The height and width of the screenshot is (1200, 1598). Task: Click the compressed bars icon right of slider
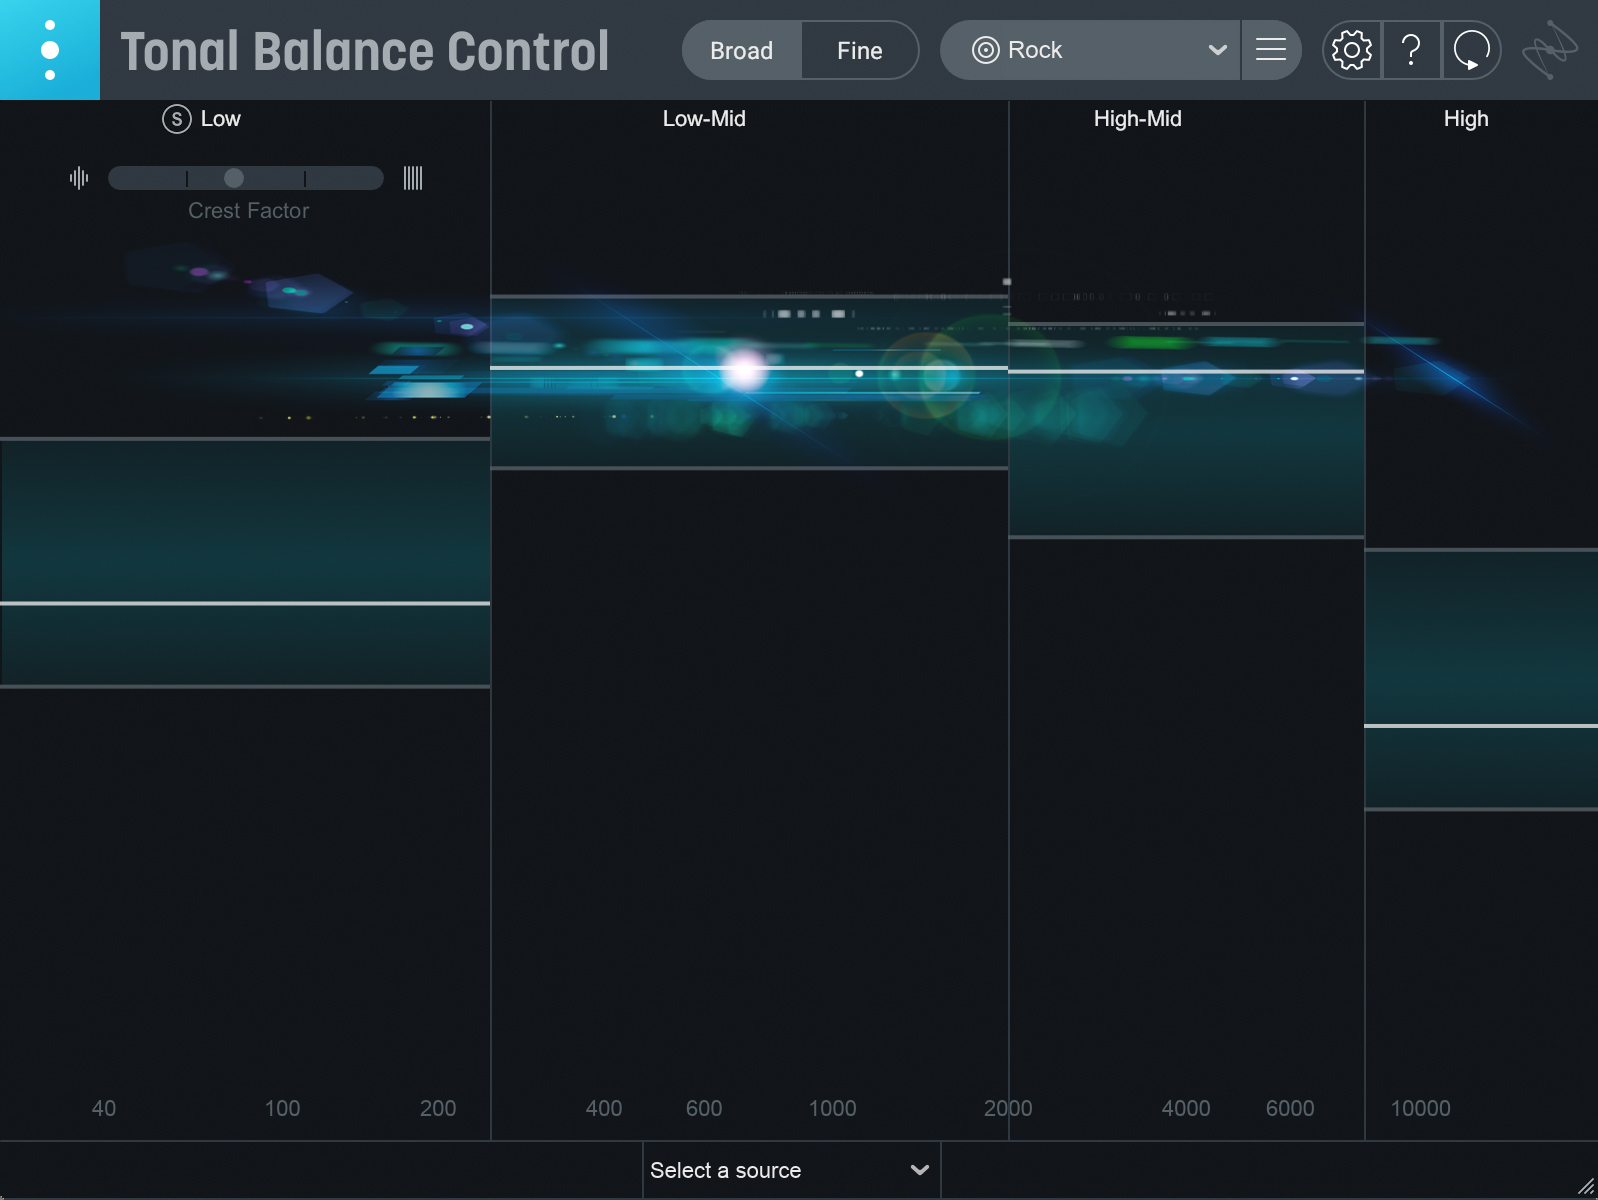pyautogui.click(x=413, y=178)
